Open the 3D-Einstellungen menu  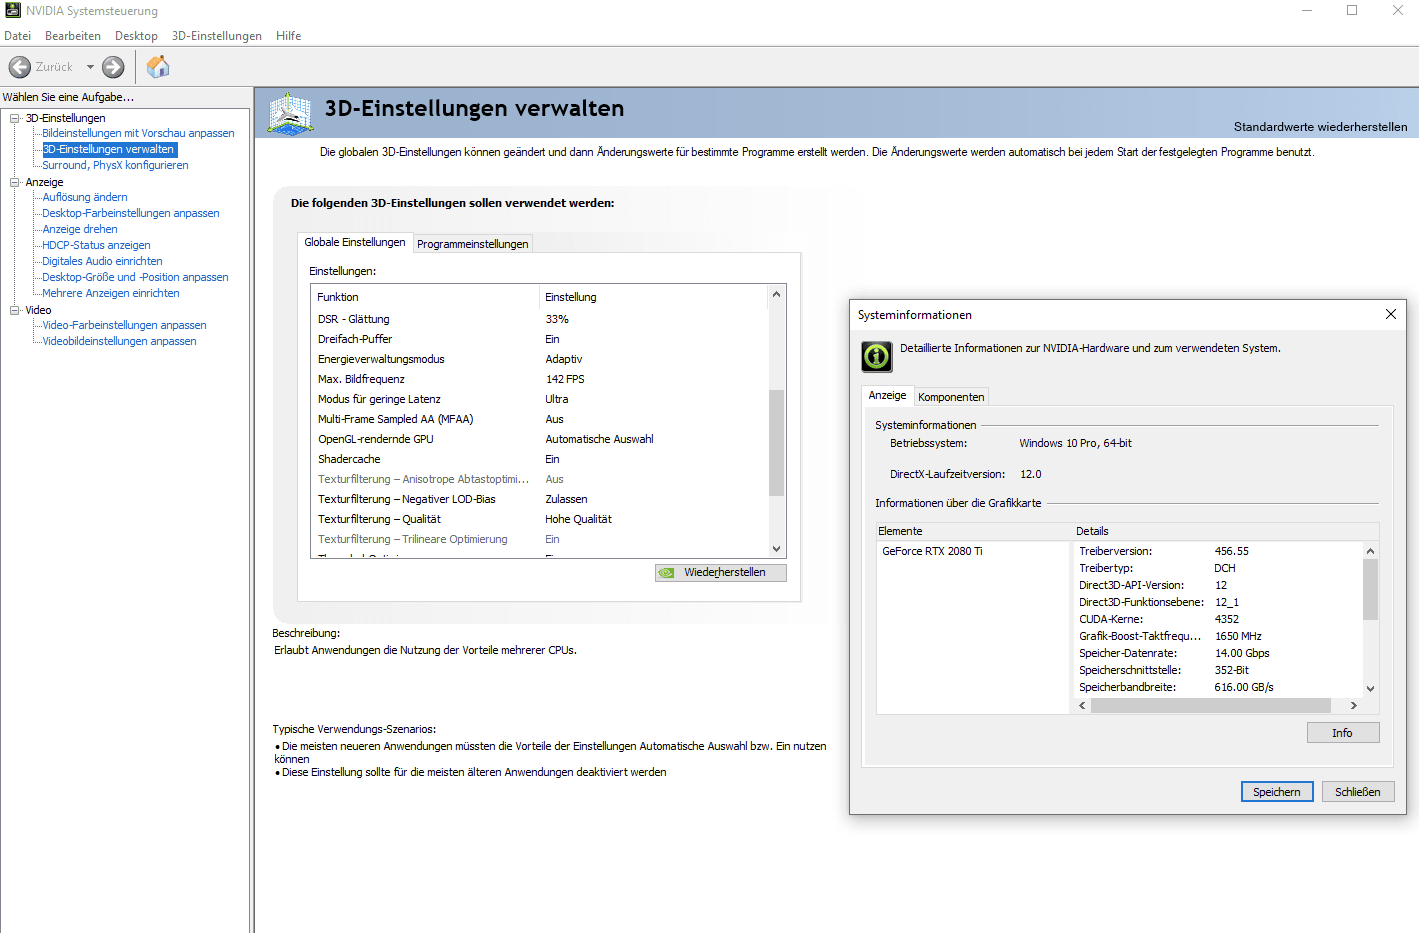217,36
